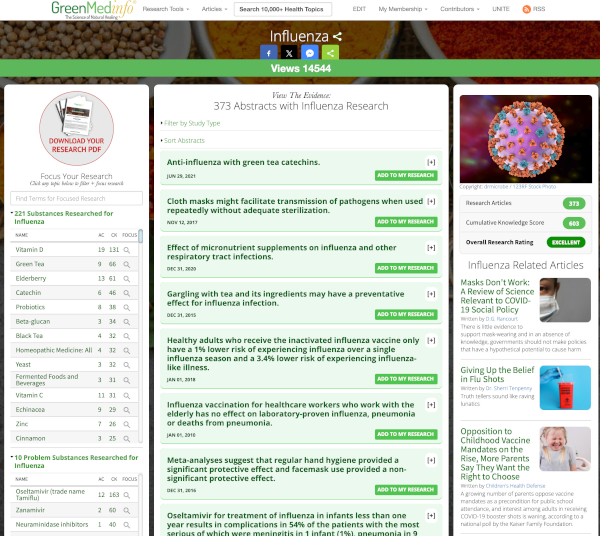Screen dimensions: 600x536
Task: Share via Messenger icon
Action: click(x=310, y=53)
